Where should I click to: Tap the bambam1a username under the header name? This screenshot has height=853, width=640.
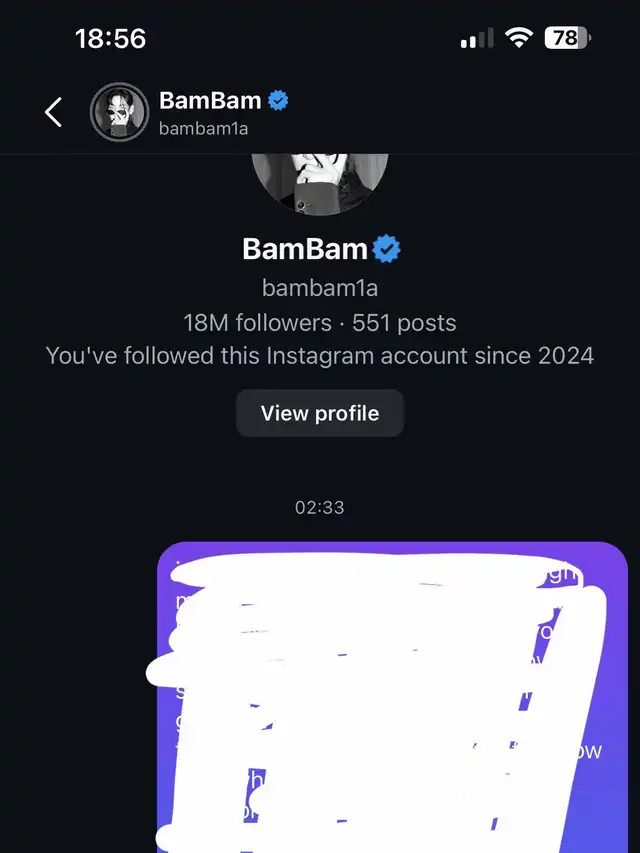203,129
